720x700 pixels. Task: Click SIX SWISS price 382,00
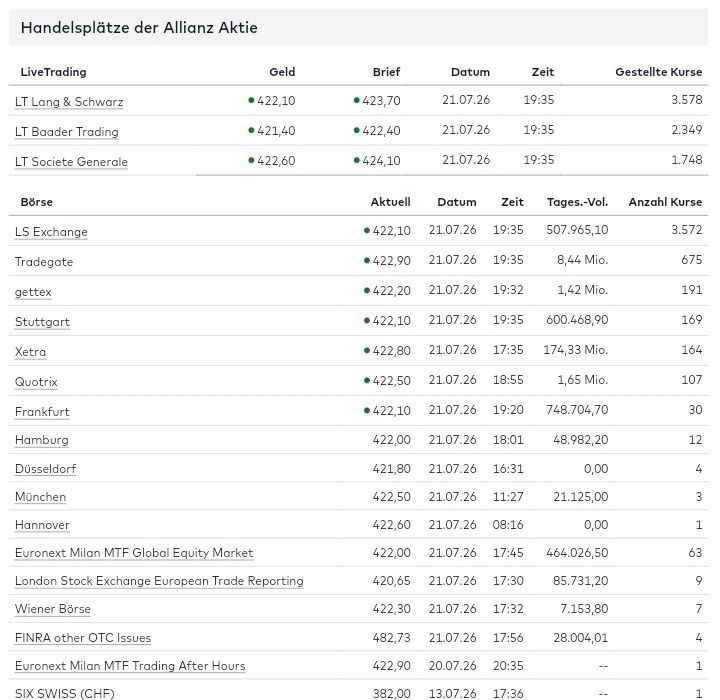point(392,694)
